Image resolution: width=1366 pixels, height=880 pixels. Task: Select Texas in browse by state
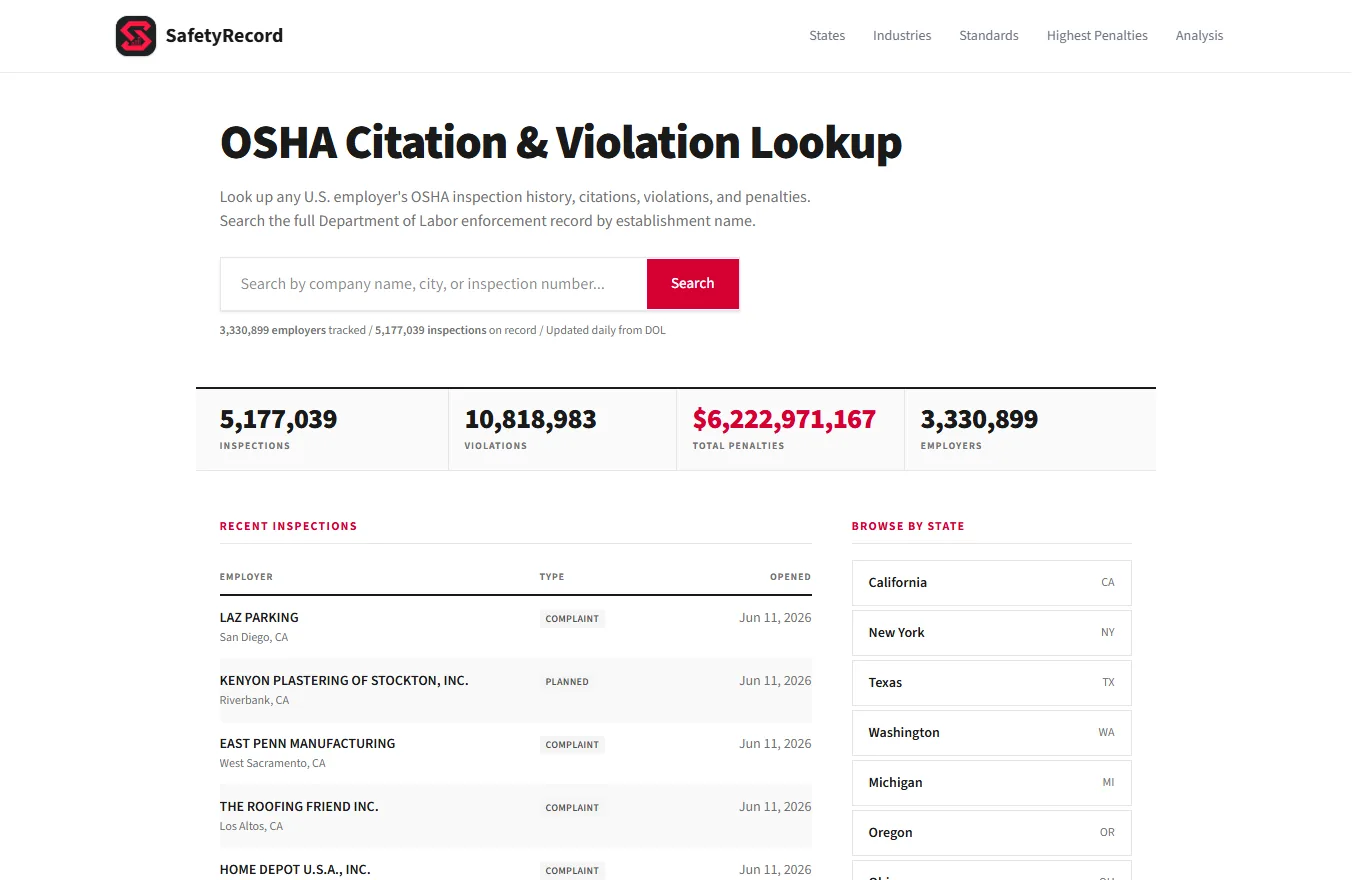click(991, 683)
